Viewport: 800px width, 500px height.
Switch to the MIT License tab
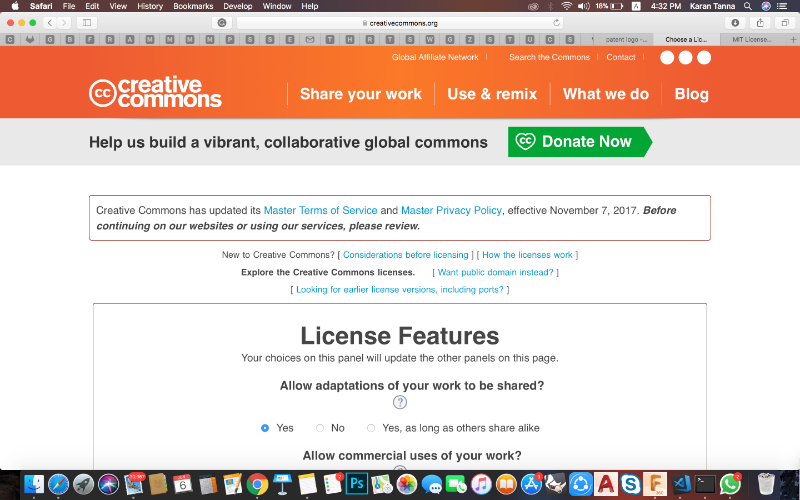point(751,39)
